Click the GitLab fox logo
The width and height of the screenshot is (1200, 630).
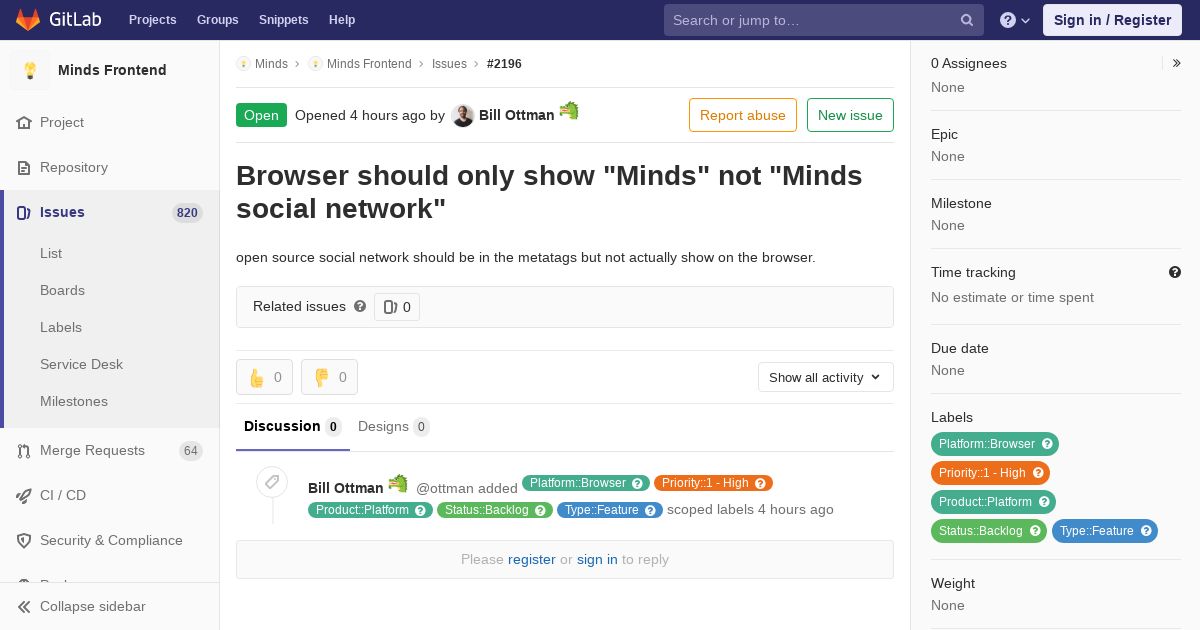[28, 19]
